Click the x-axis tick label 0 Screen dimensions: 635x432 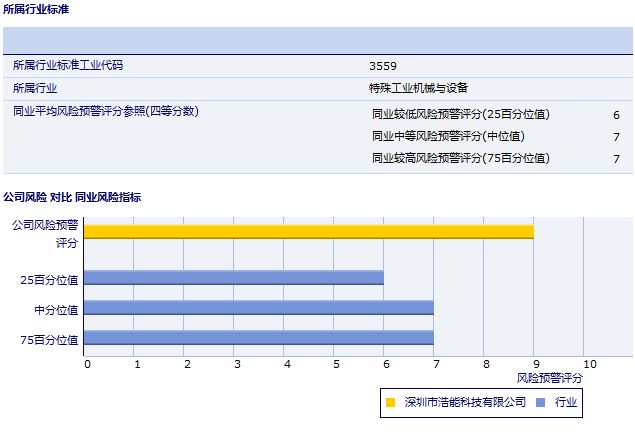tap(87, 364)
